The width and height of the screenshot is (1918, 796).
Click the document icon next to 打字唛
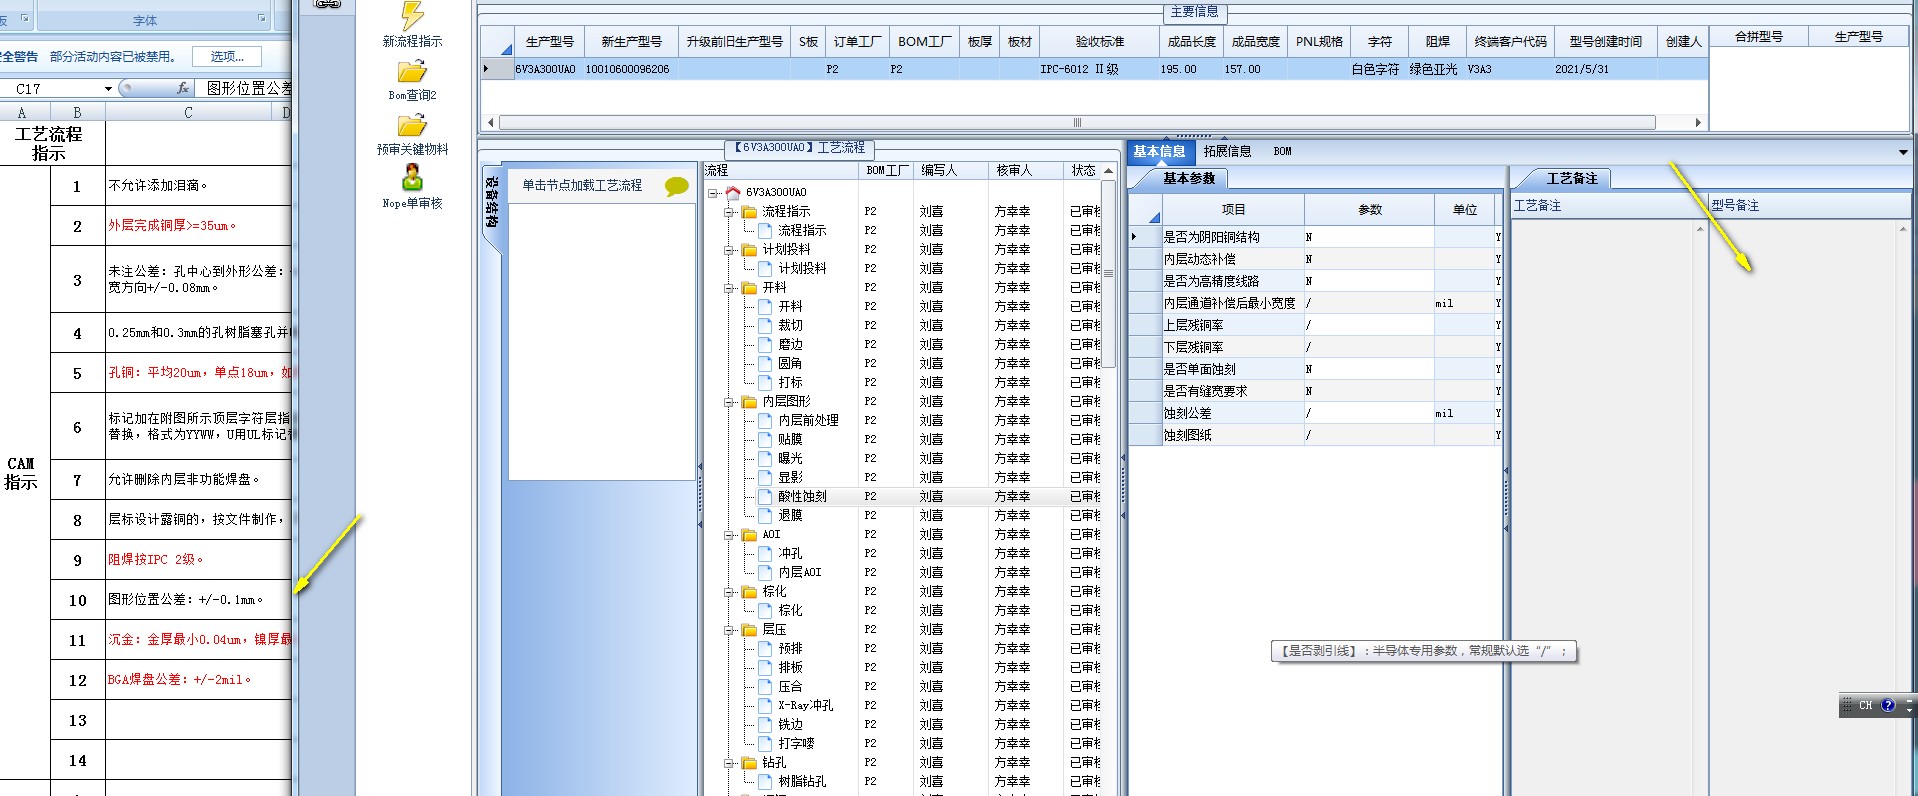(765, 743)
